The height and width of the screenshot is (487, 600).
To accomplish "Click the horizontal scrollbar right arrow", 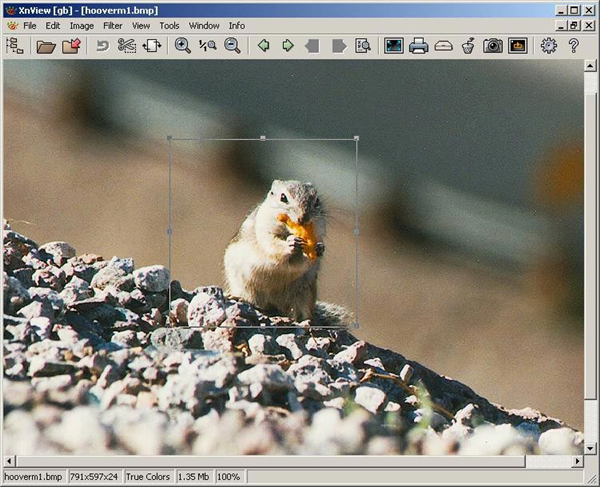I will (577, 461).
